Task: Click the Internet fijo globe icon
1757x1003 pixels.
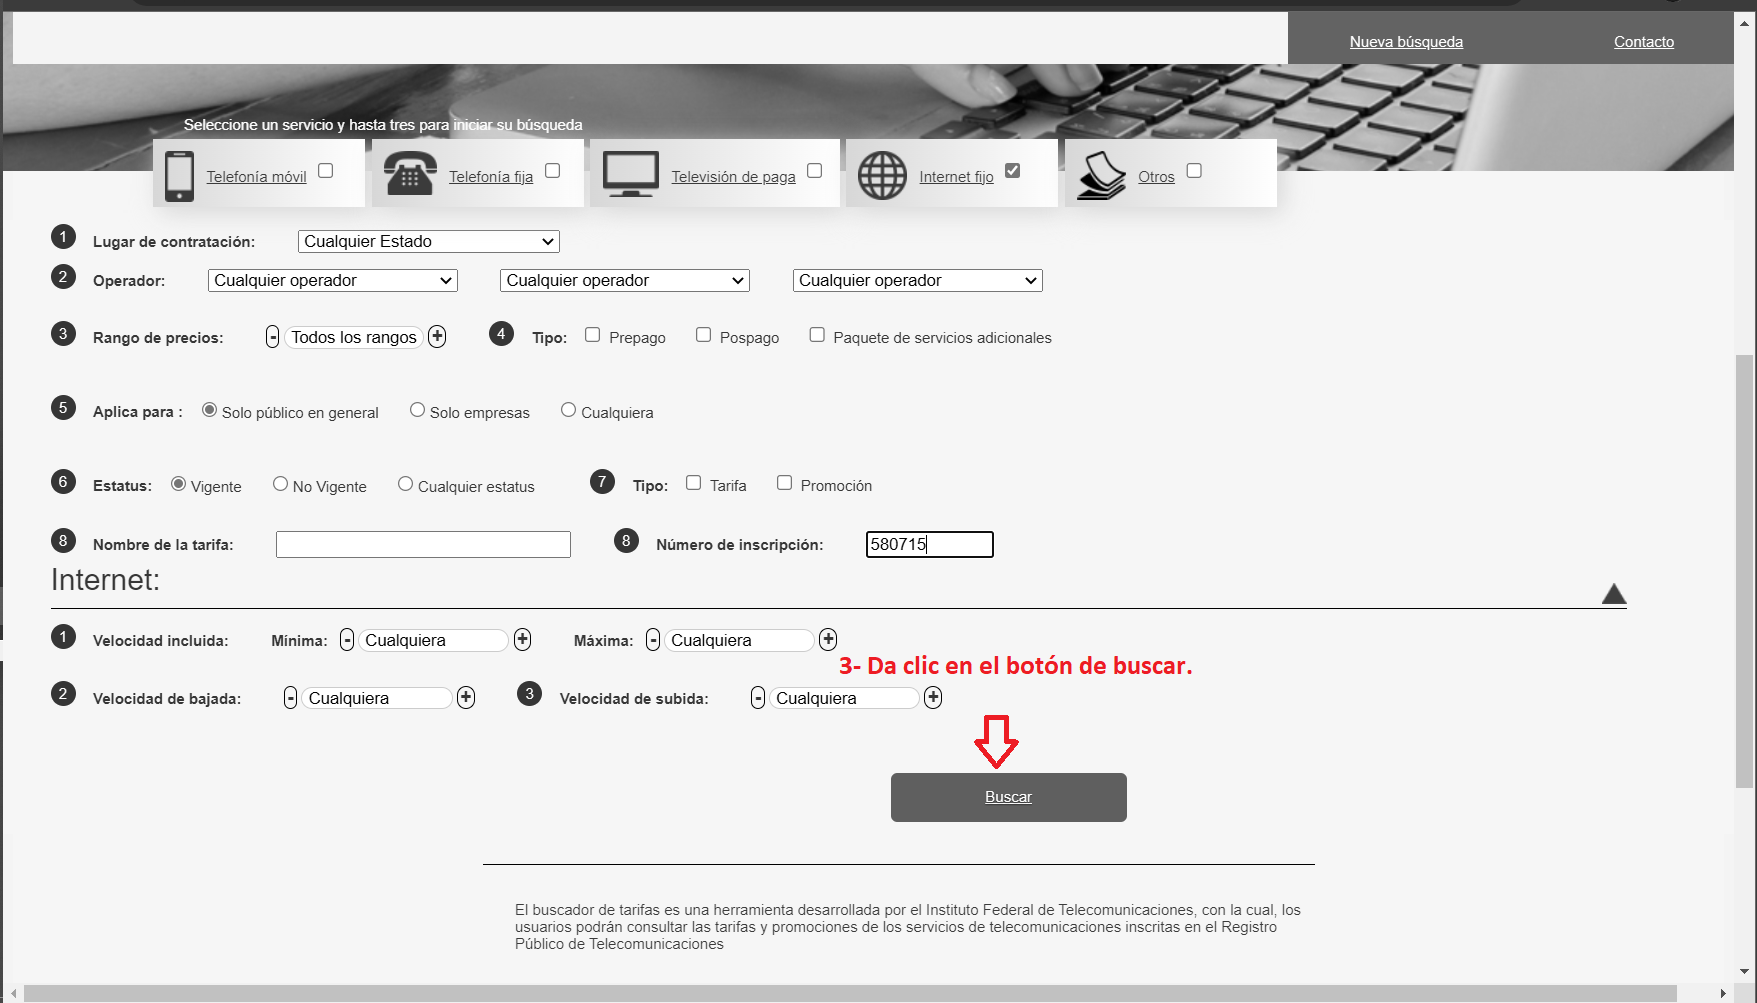Action: 883,172
